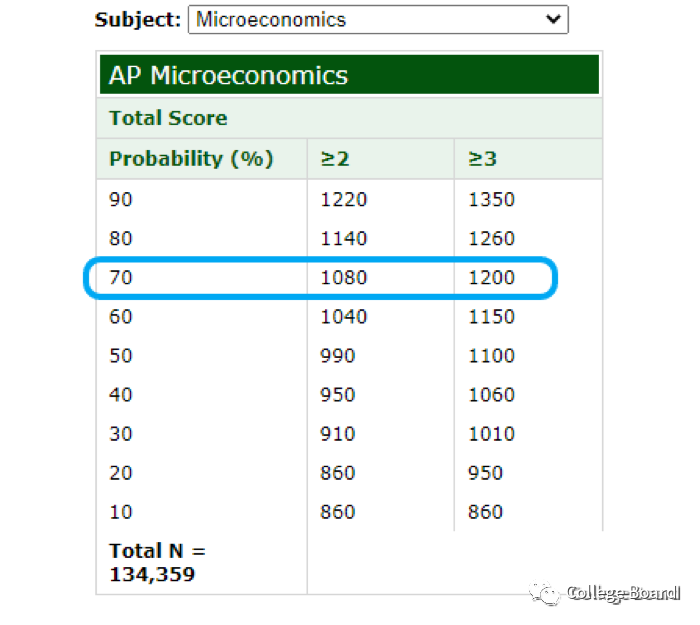Click the WeChat logo watermark icon
The image size is (700, 625).
pos(546,593)
